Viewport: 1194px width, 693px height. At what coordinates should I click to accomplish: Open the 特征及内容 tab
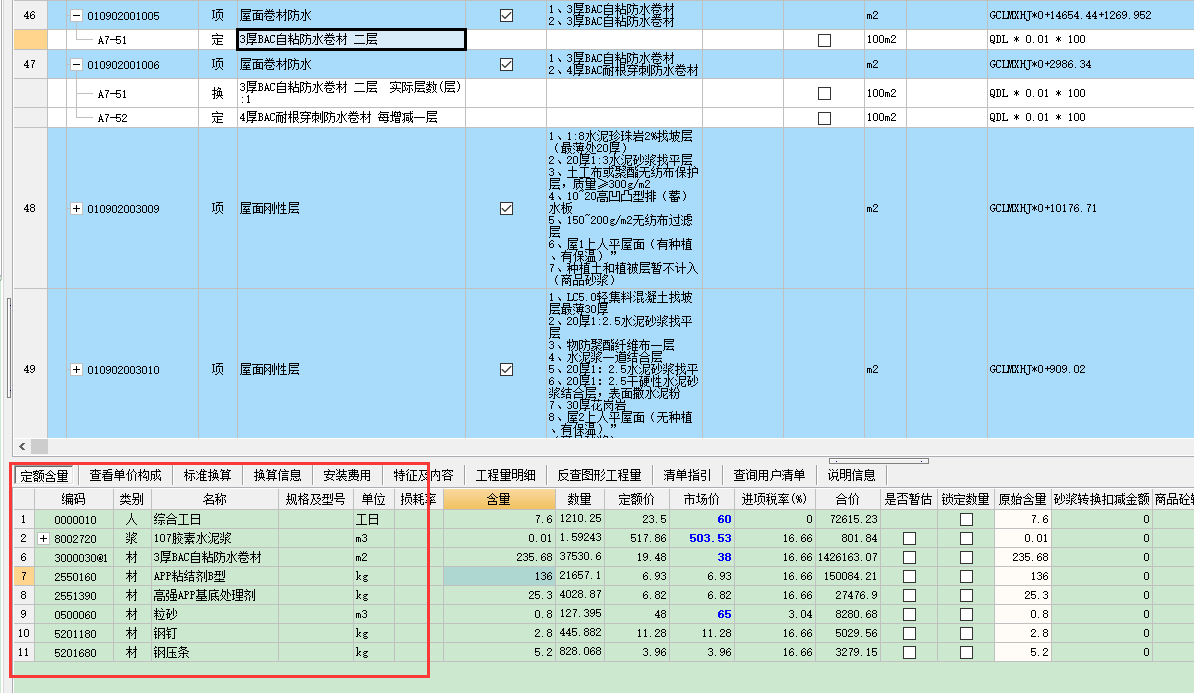pos(423,475)
